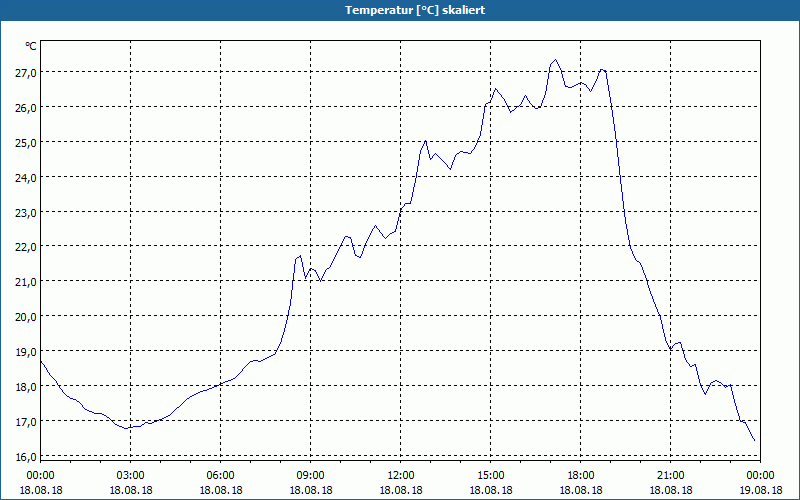
Task: Click the 18.08.18 date under 12:00
Action: click(400, 490)
